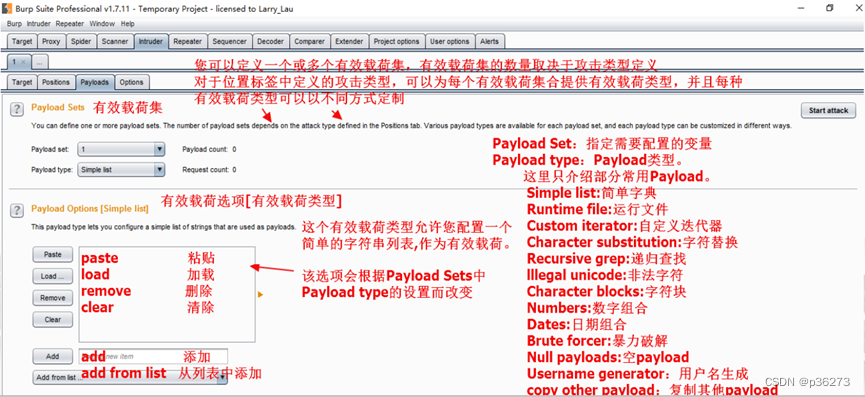Open the Payload set dropdown
This screenshot has height=397, width=865.
pos(121,149)
